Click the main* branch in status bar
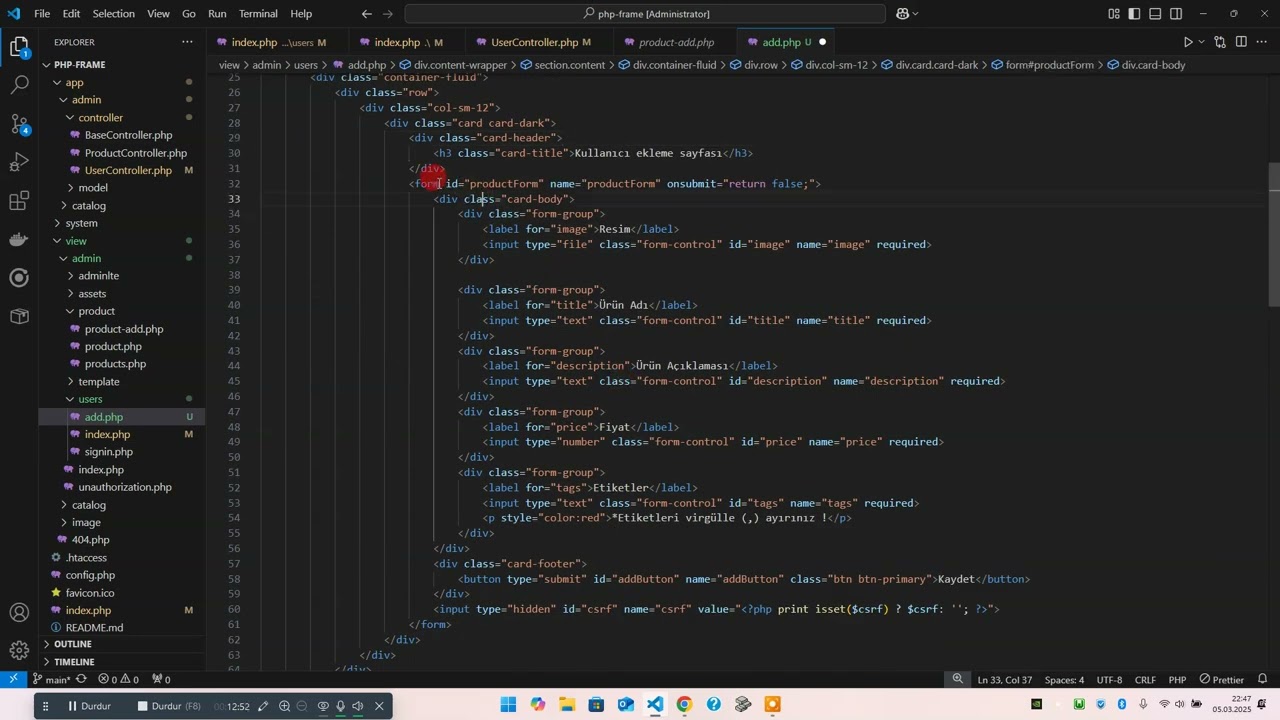Image resolution: width=1280 pixels, height=720 pixels. point(50,680)
